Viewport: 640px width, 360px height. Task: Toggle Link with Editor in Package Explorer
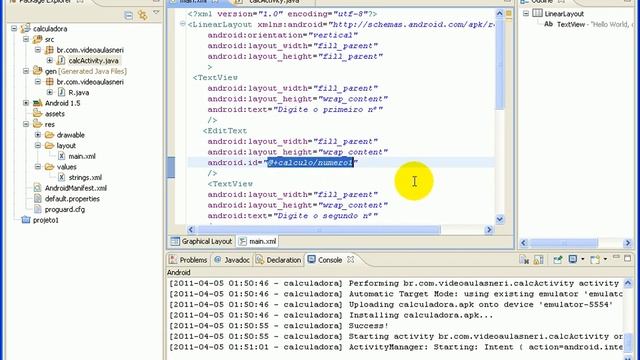142,16
